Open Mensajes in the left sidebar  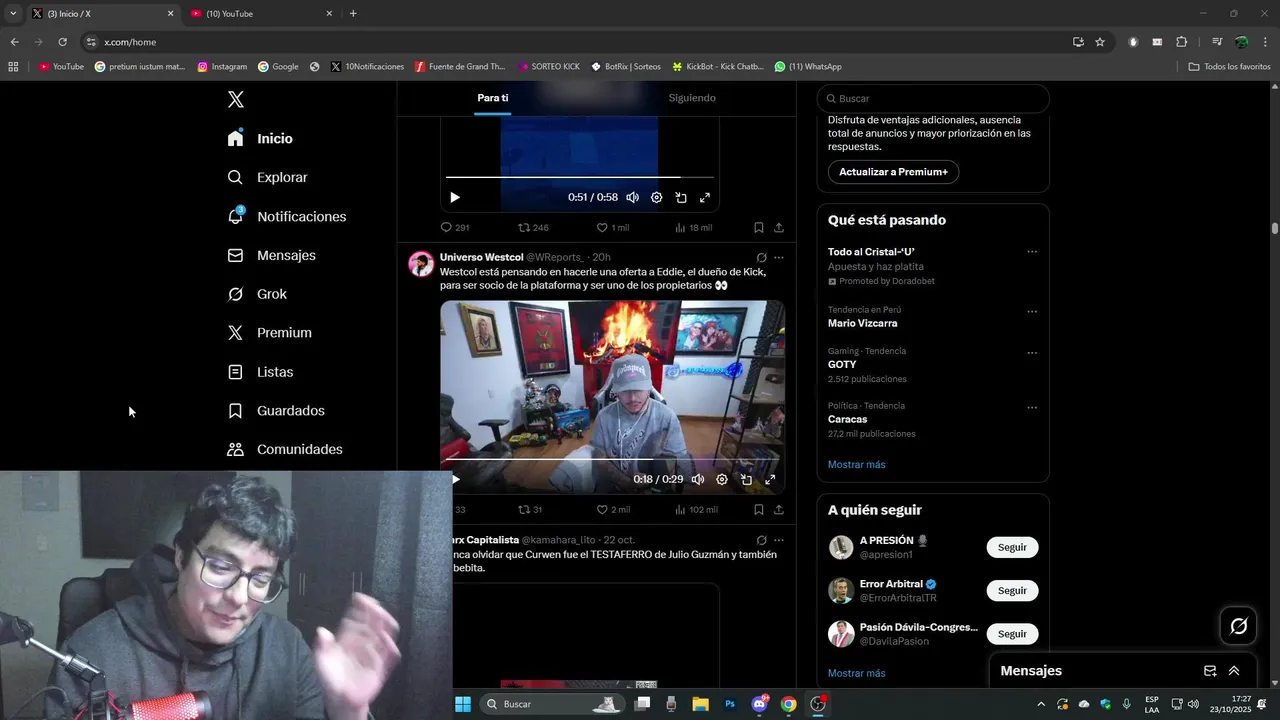272,255
